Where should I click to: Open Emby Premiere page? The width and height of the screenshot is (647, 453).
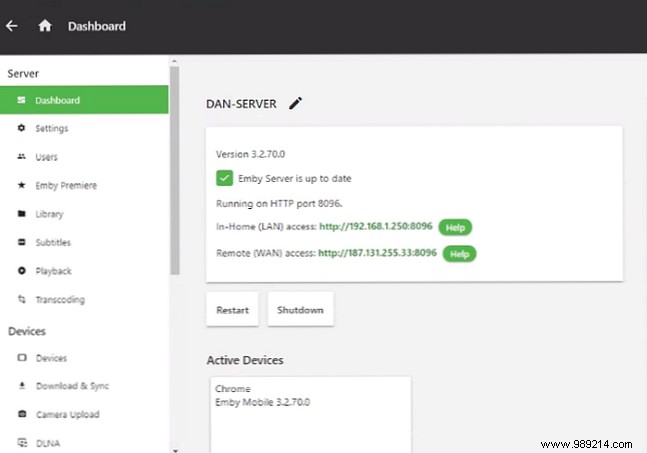pos(84,185)
